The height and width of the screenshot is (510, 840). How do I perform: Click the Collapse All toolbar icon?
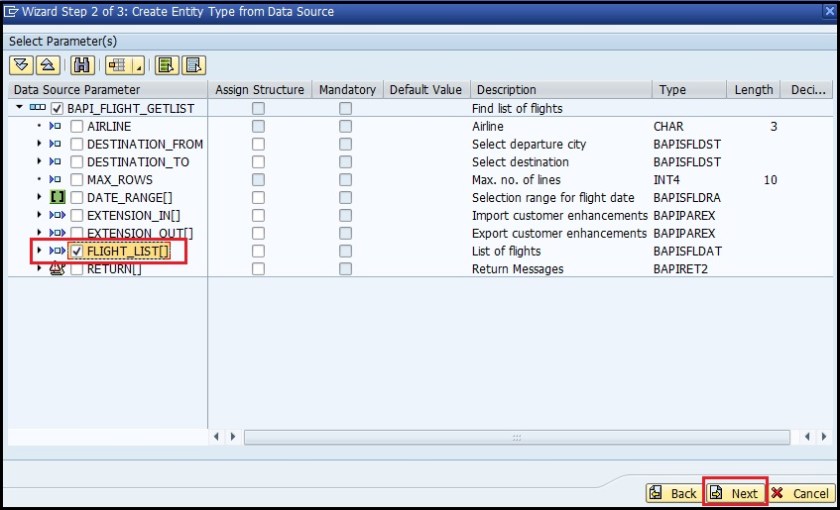48,65
